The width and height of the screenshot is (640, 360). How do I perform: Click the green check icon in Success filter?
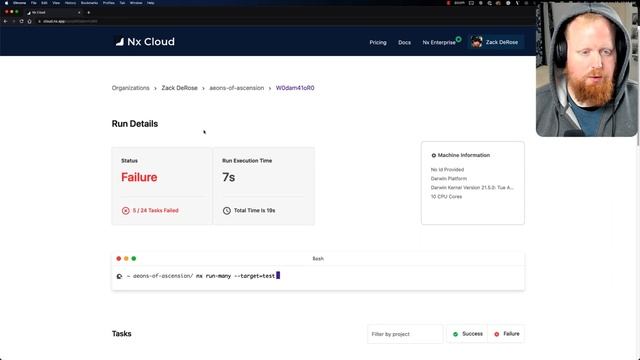coord(456,334)
